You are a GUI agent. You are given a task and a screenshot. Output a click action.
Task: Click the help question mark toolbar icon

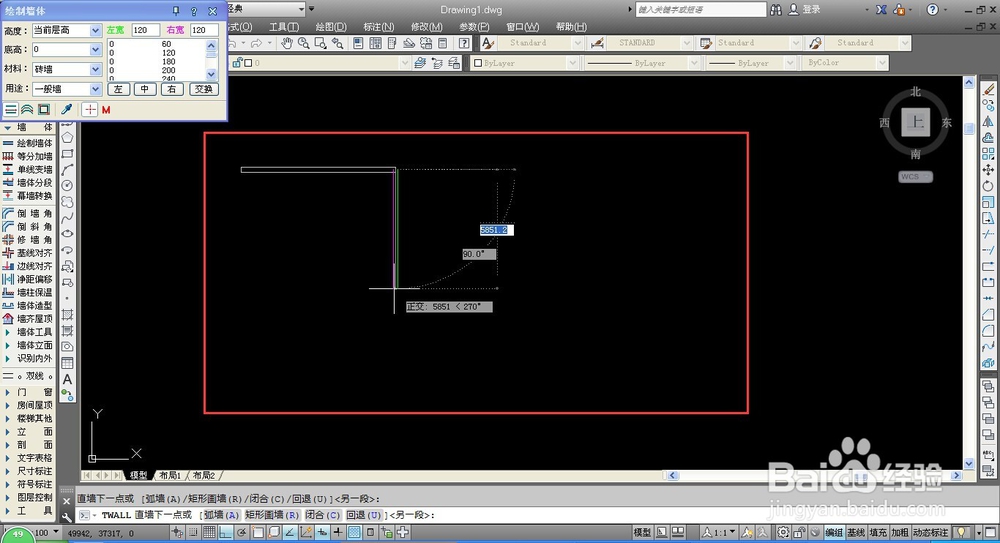[x=464, y=43]
